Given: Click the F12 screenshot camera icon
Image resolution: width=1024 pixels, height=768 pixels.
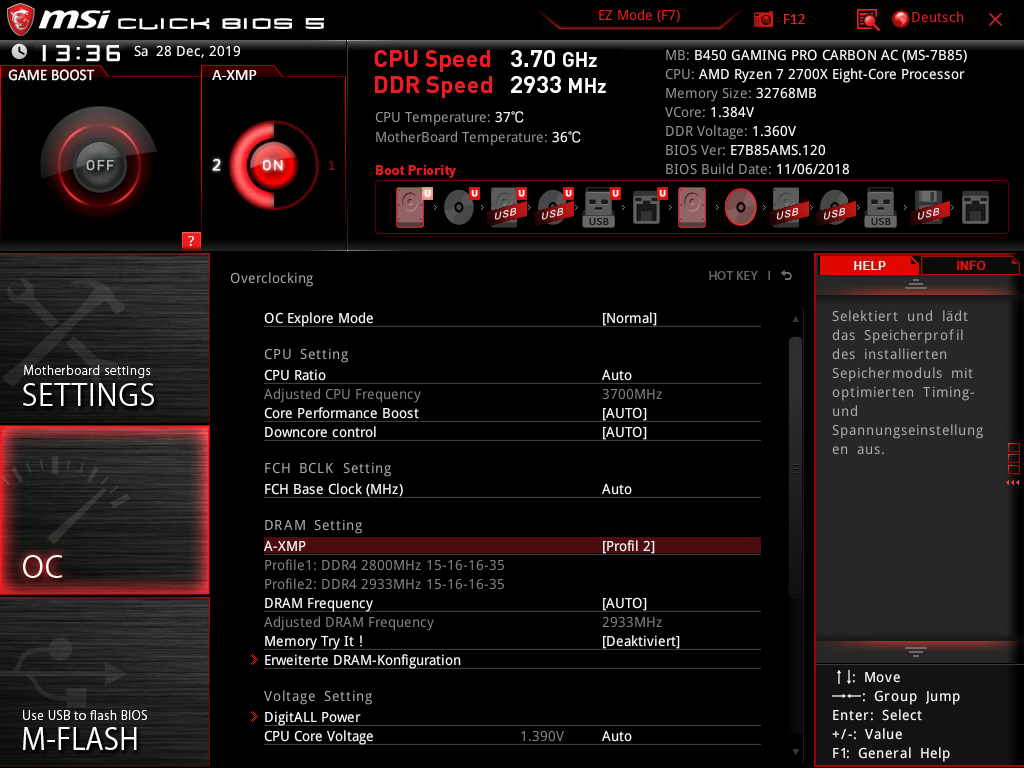Looking at the screenshot, I should pyautogui.click(x=763, y=20).
